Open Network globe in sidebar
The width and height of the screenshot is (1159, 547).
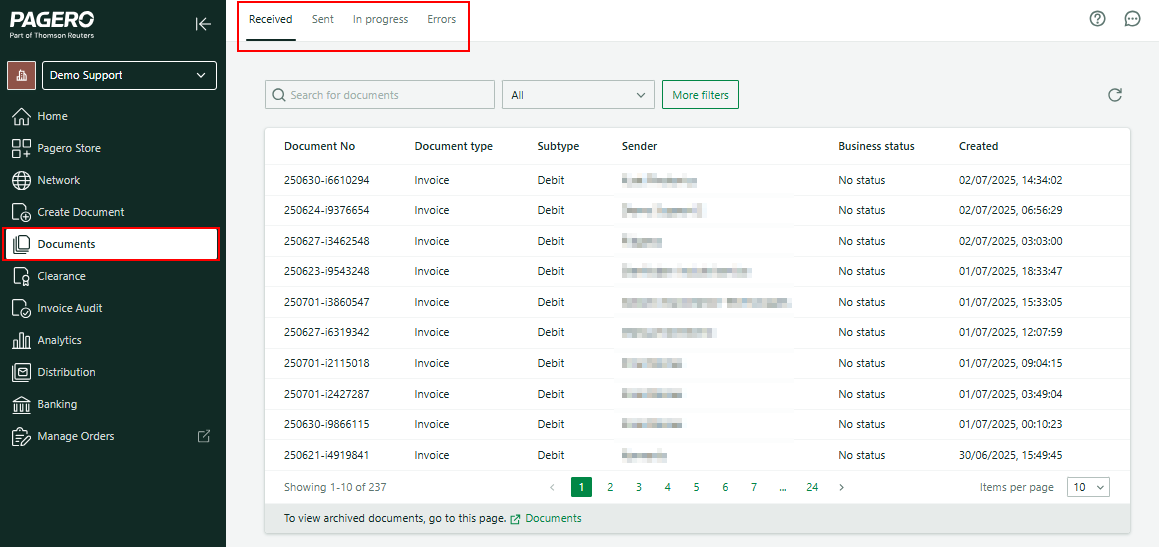tap(58, 180)
